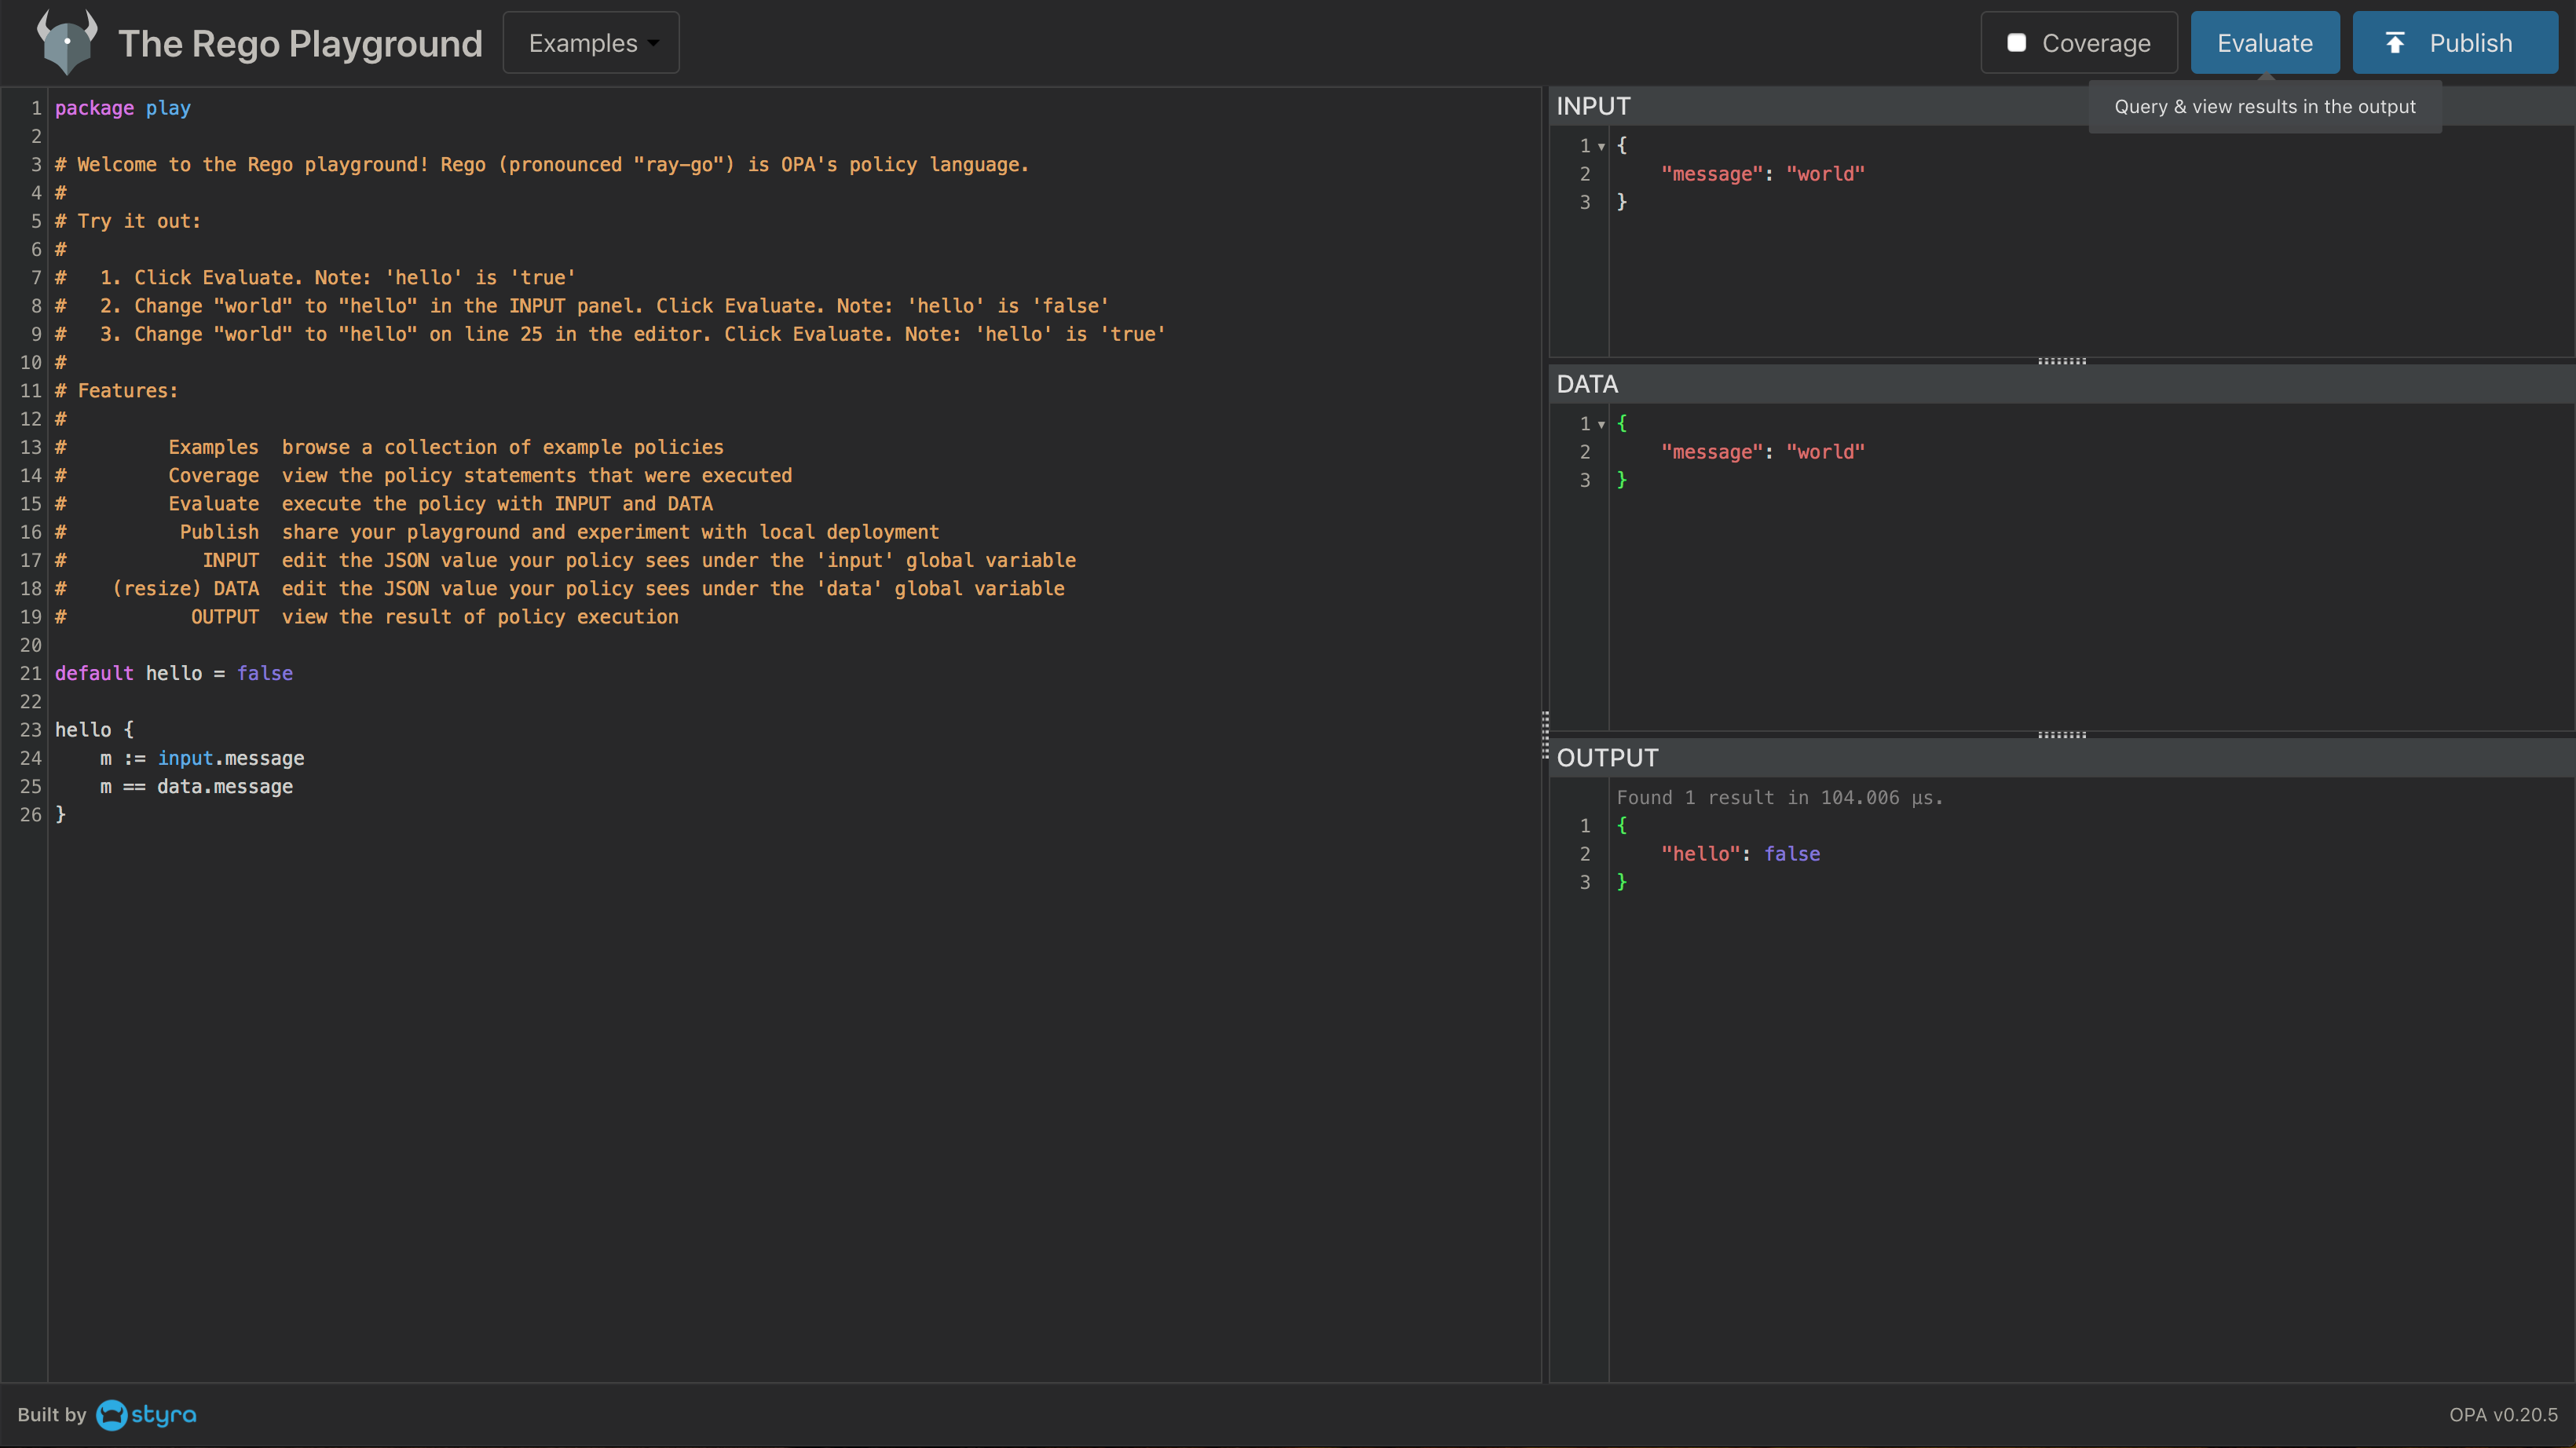Enable the Coverage checkbox
Viewport: 2576px width, 1448px height.
pos(2017,43)
